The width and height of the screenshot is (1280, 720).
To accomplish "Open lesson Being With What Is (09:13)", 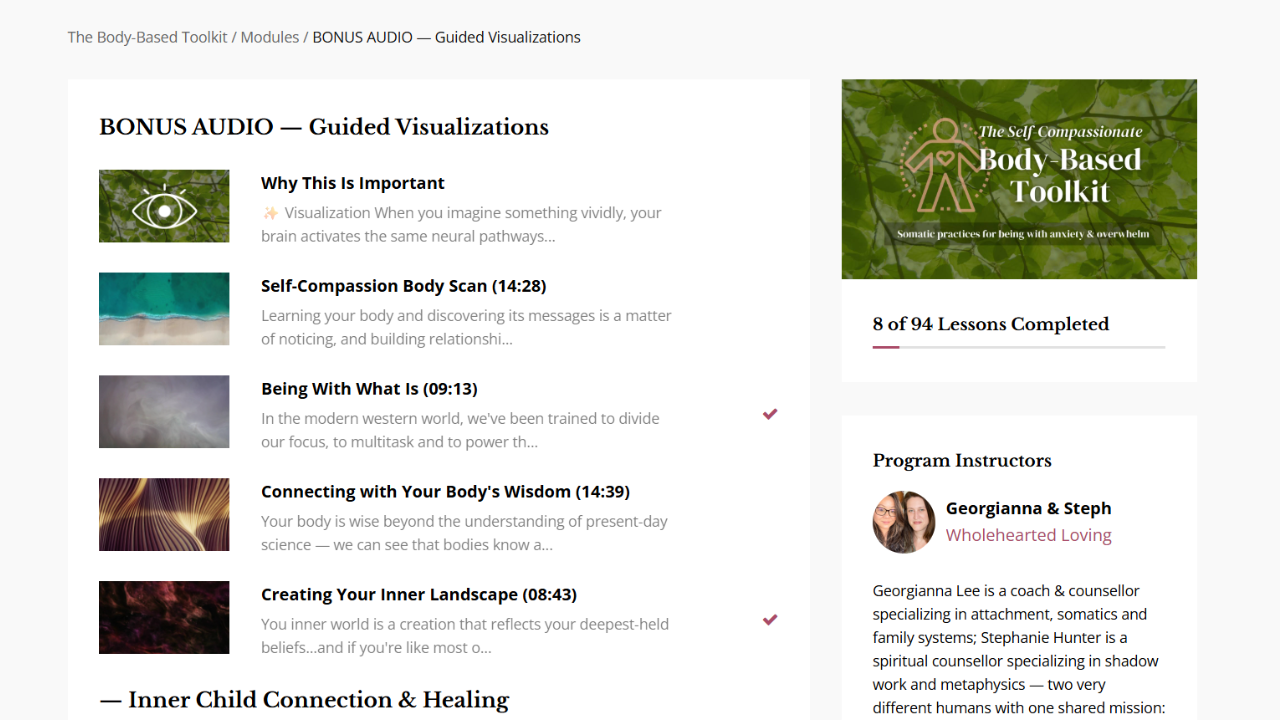I will (x=369, y=389).
